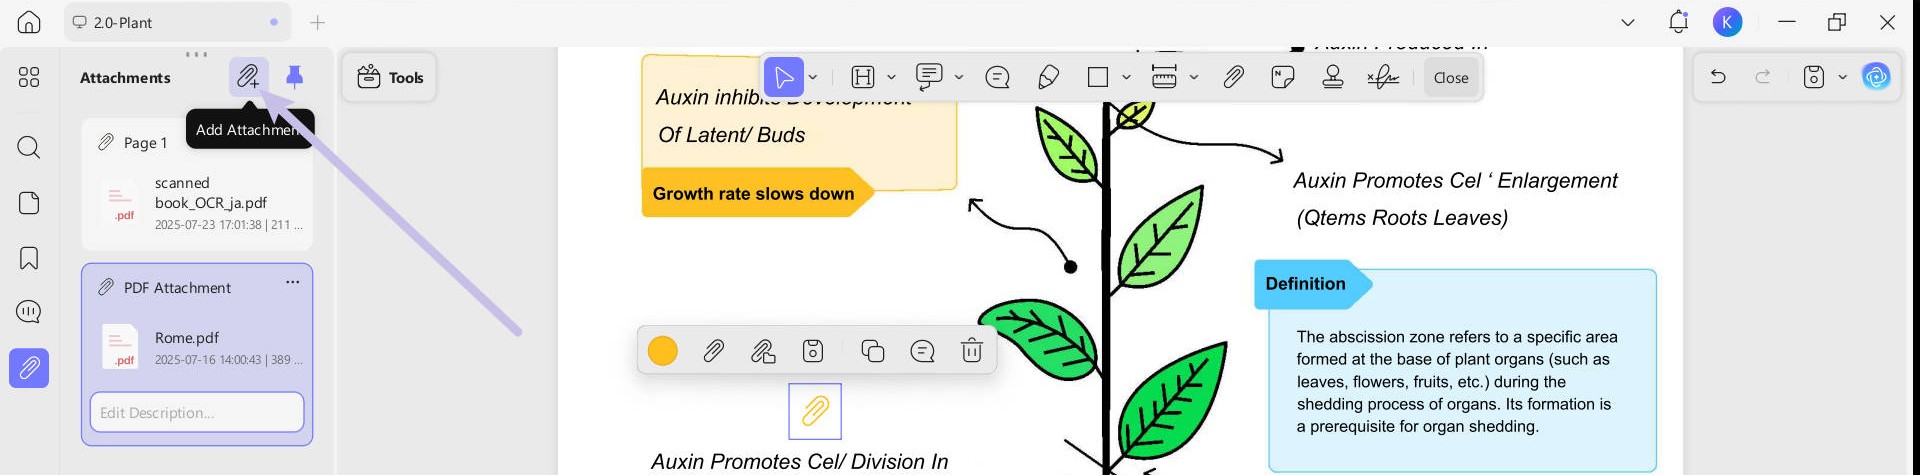
Task: Open the search magnifier in sidebar
Action: [x=29, y=148]
